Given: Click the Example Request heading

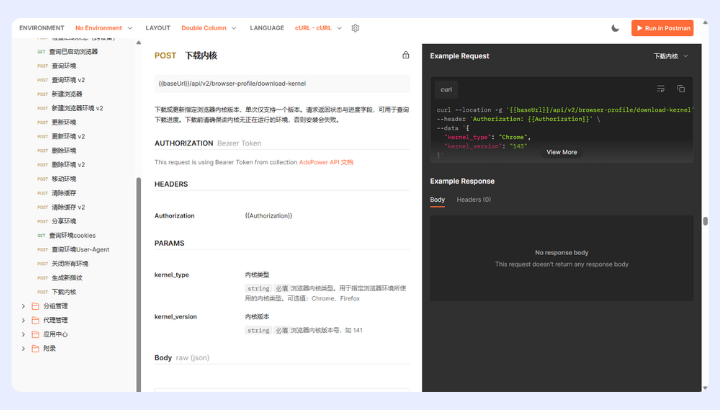Looking at the screenshot, I should pyautogui.click(x=460, y=56).
